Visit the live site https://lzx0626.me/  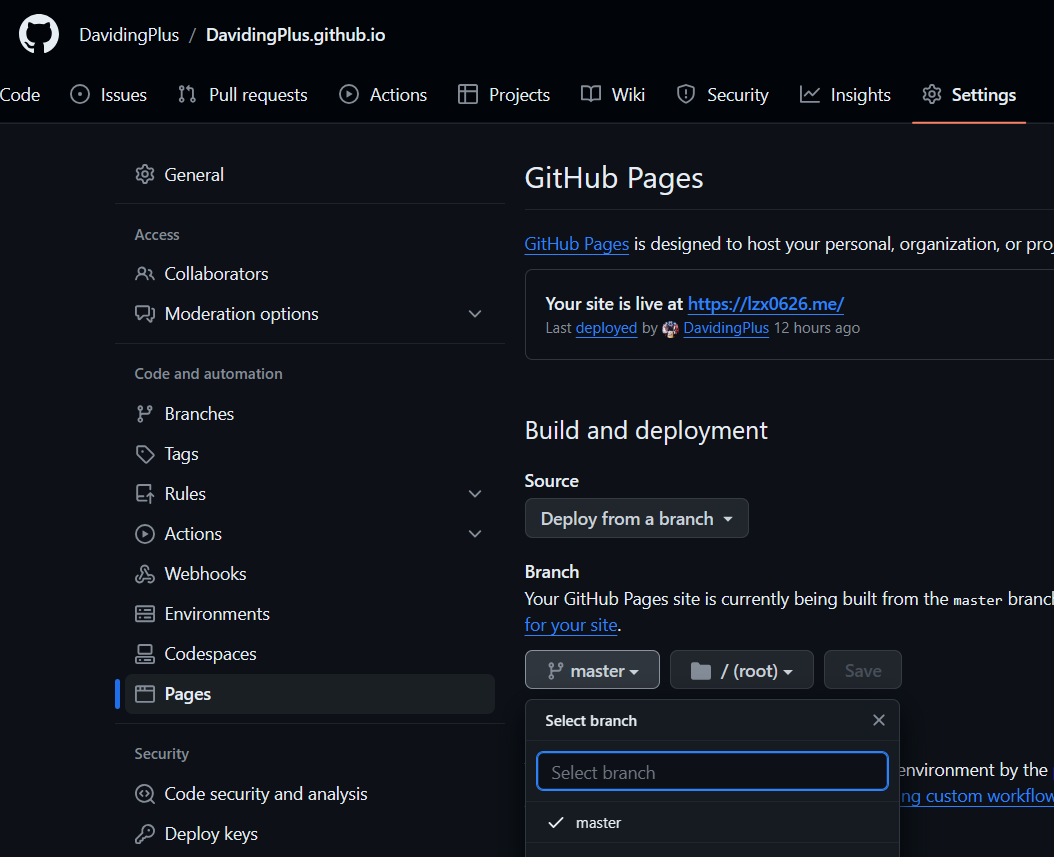point(766,304)
